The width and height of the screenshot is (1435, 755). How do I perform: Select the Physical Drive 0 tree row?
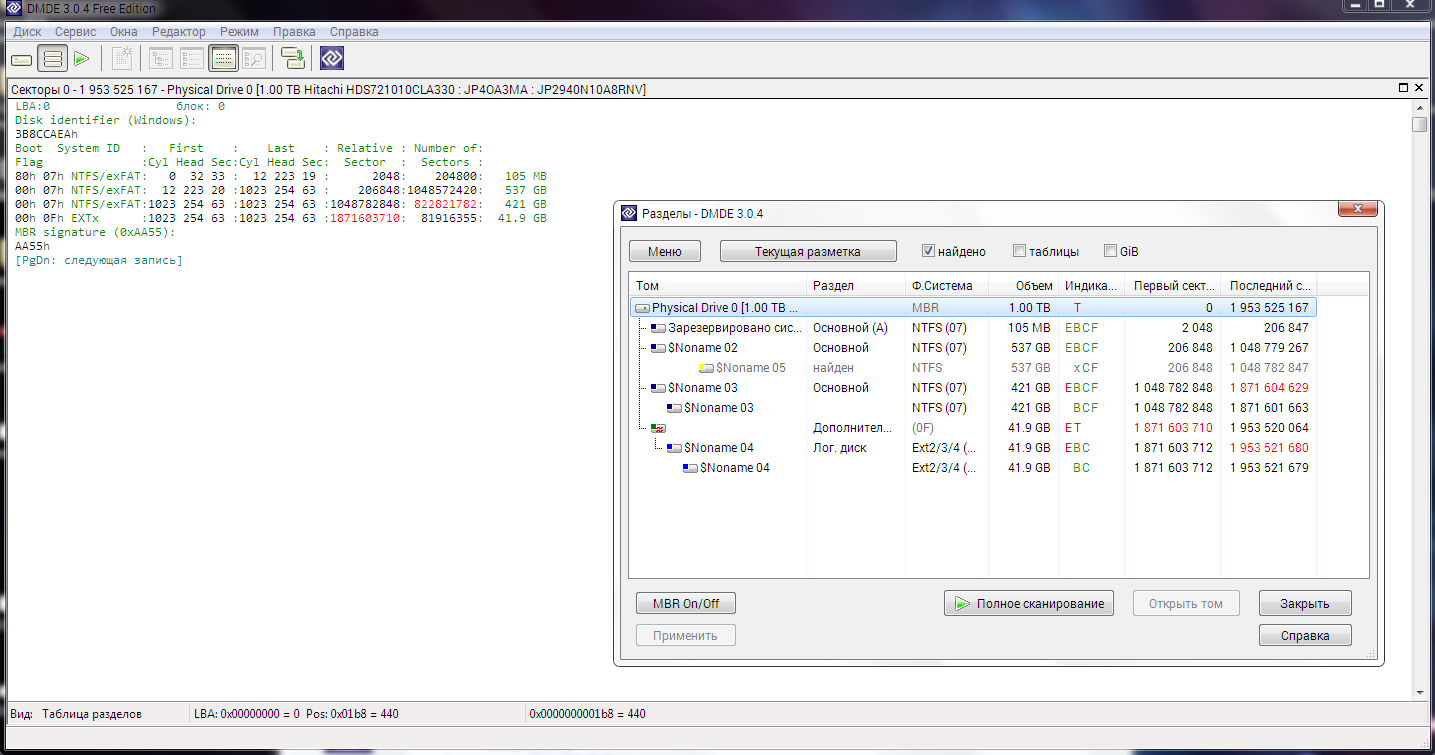pos(720,308)
